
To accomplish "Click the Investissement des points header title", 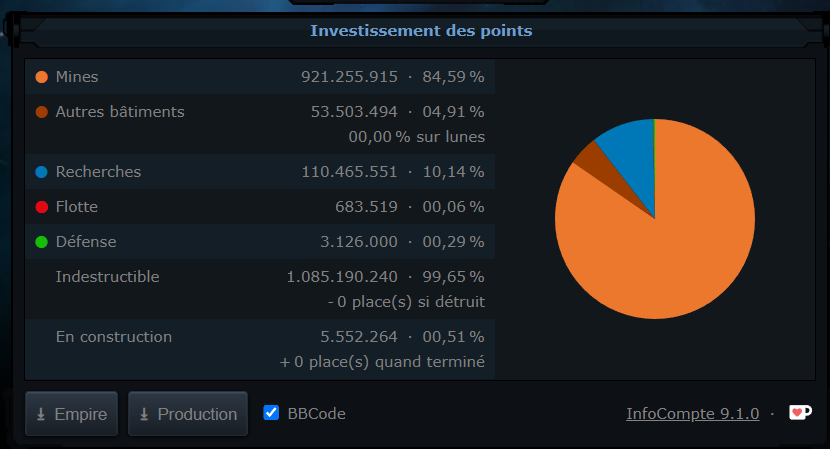I will pos(421,31).
